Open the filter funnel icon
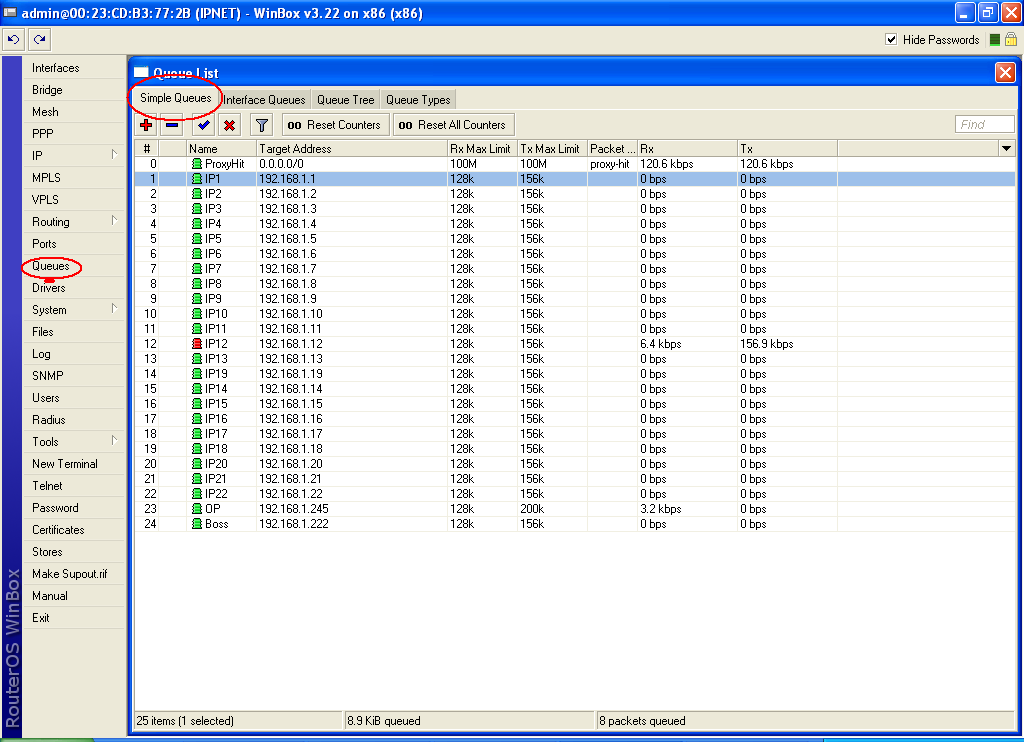The image size is (1024, 742). coord(262,125)
